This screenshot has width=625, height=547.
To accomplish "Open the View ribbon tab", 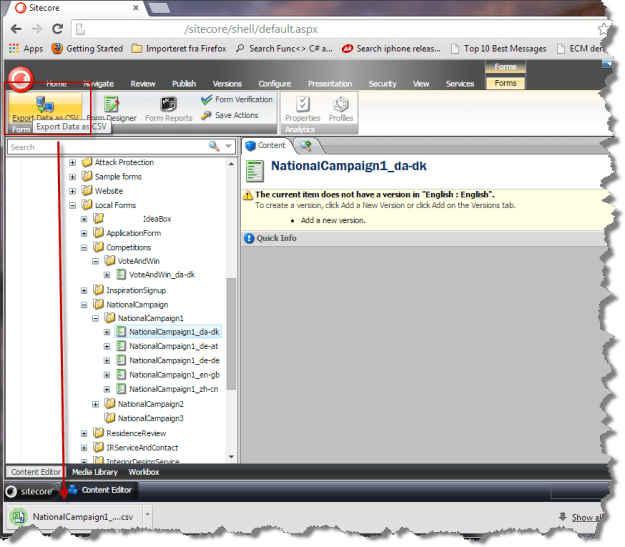I will pos(421,84).
